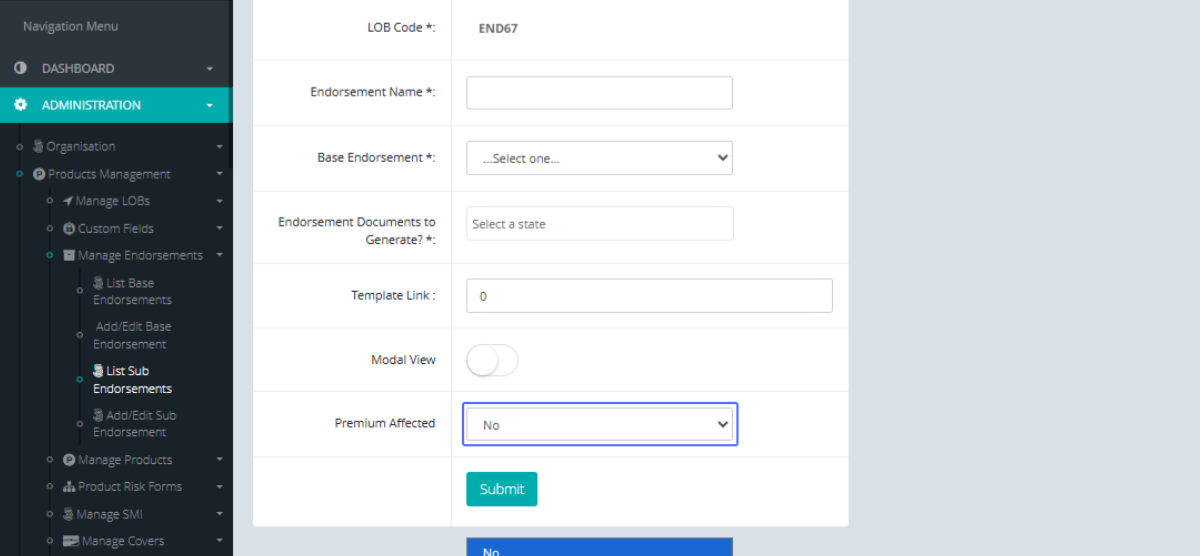Image resolution: width=1200 pixels, height=556 pixels.
Task: Open the Premium Affected dropdown
Action: (599, 425)
